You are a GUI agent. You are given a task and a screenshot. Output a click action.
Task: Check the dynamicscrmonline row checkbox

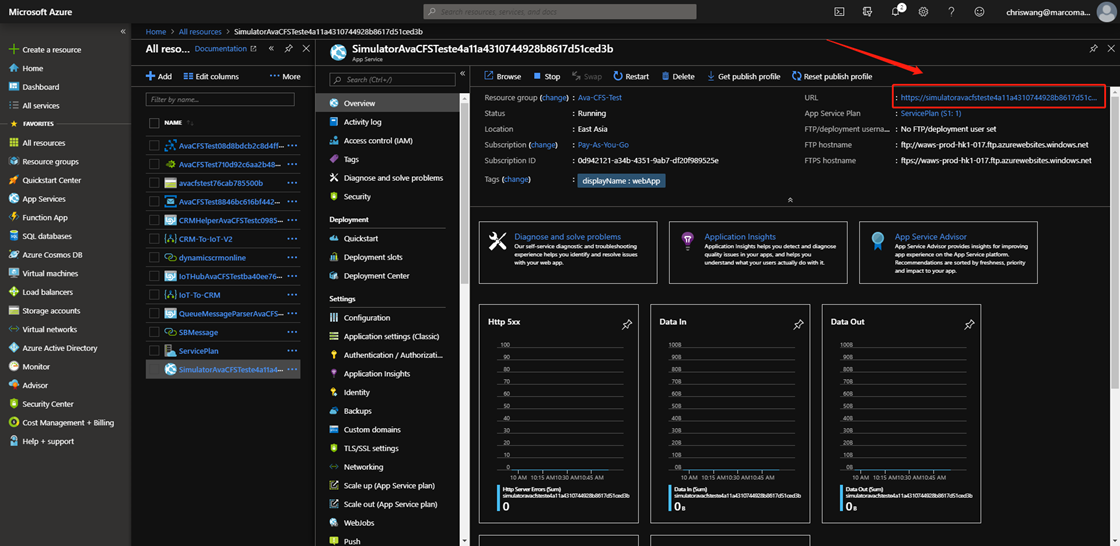pos(154,257)
